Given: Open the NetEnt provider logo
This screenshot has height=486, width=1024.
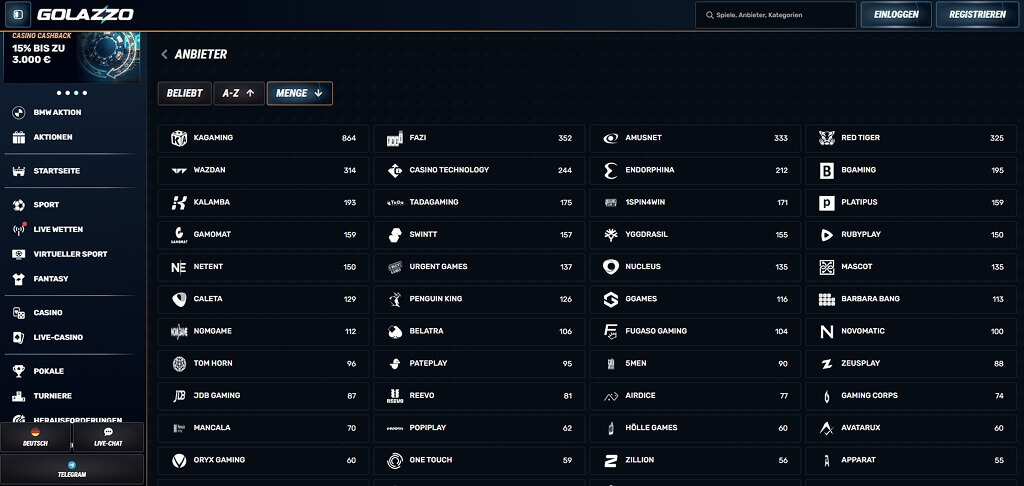Looking at the screenshot, I should coord(179,267).
